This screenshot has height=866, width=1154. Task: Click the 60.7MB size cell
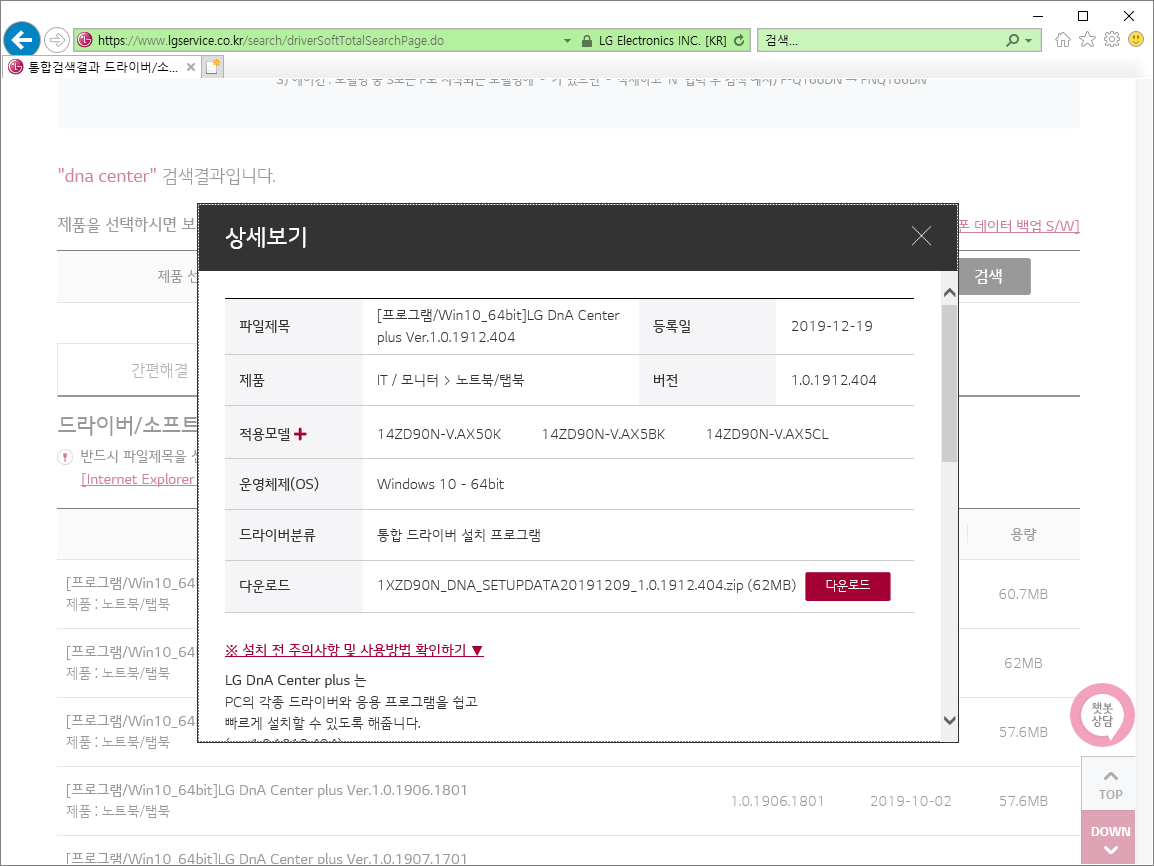(x=1023, y=594)
